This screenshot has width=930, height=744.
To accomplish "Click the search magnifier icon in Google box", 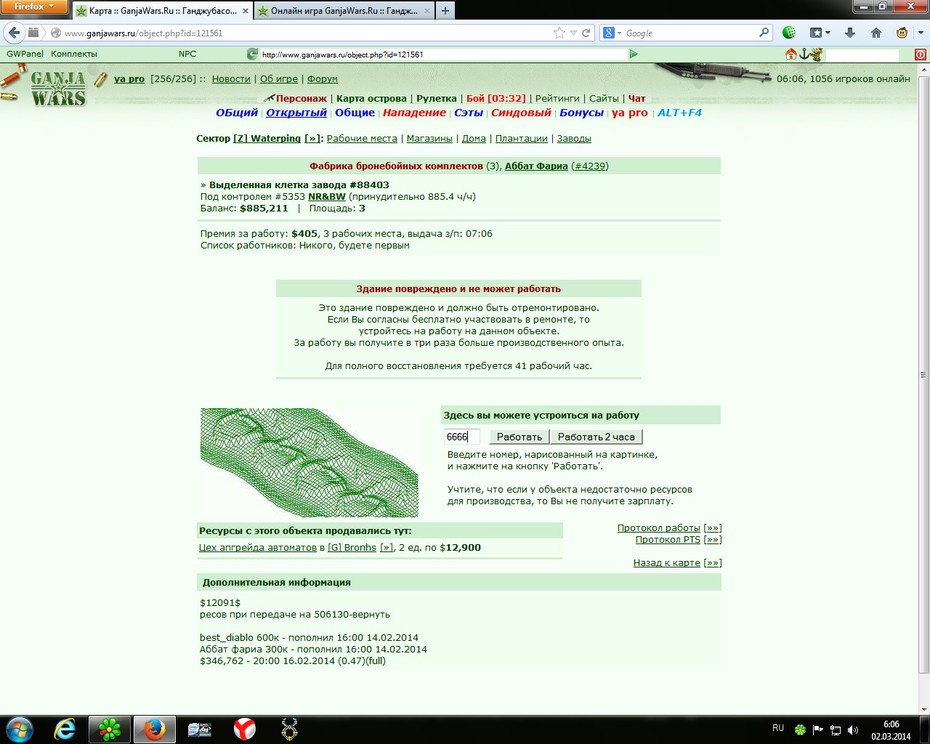I will [x=764, y=33].
